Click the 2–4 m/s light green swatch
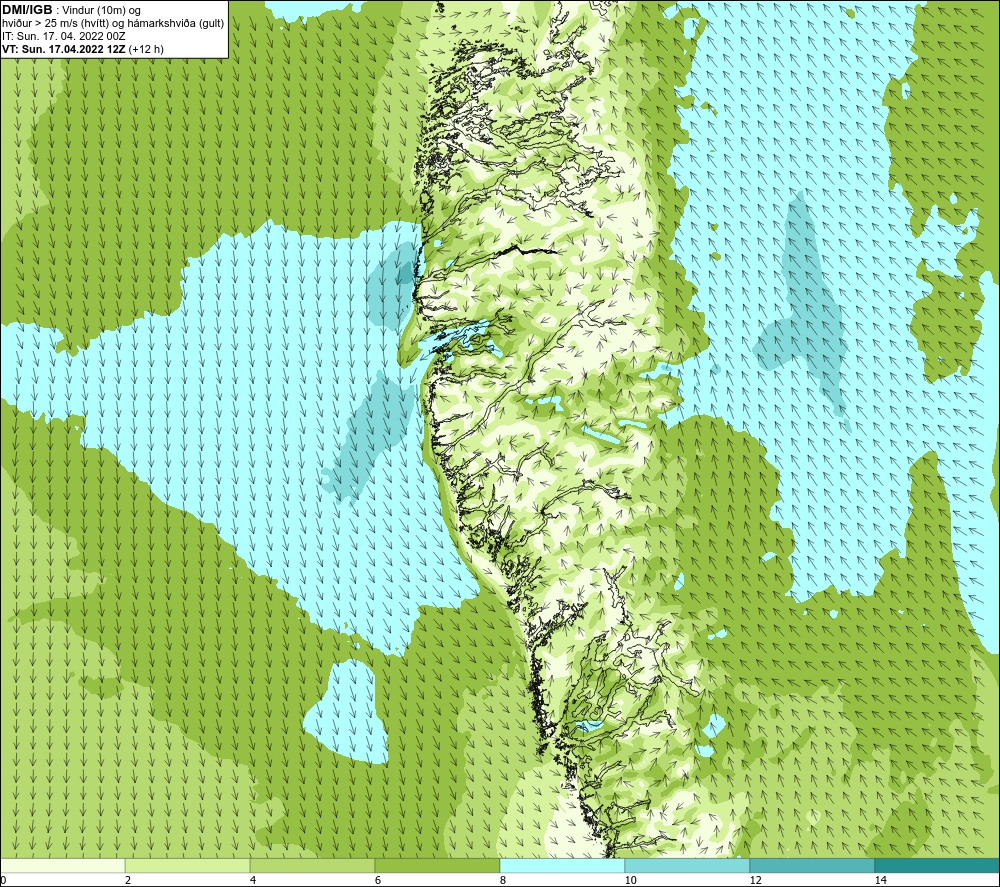This screenshot has height=887, width=1000. coord(188,865)
